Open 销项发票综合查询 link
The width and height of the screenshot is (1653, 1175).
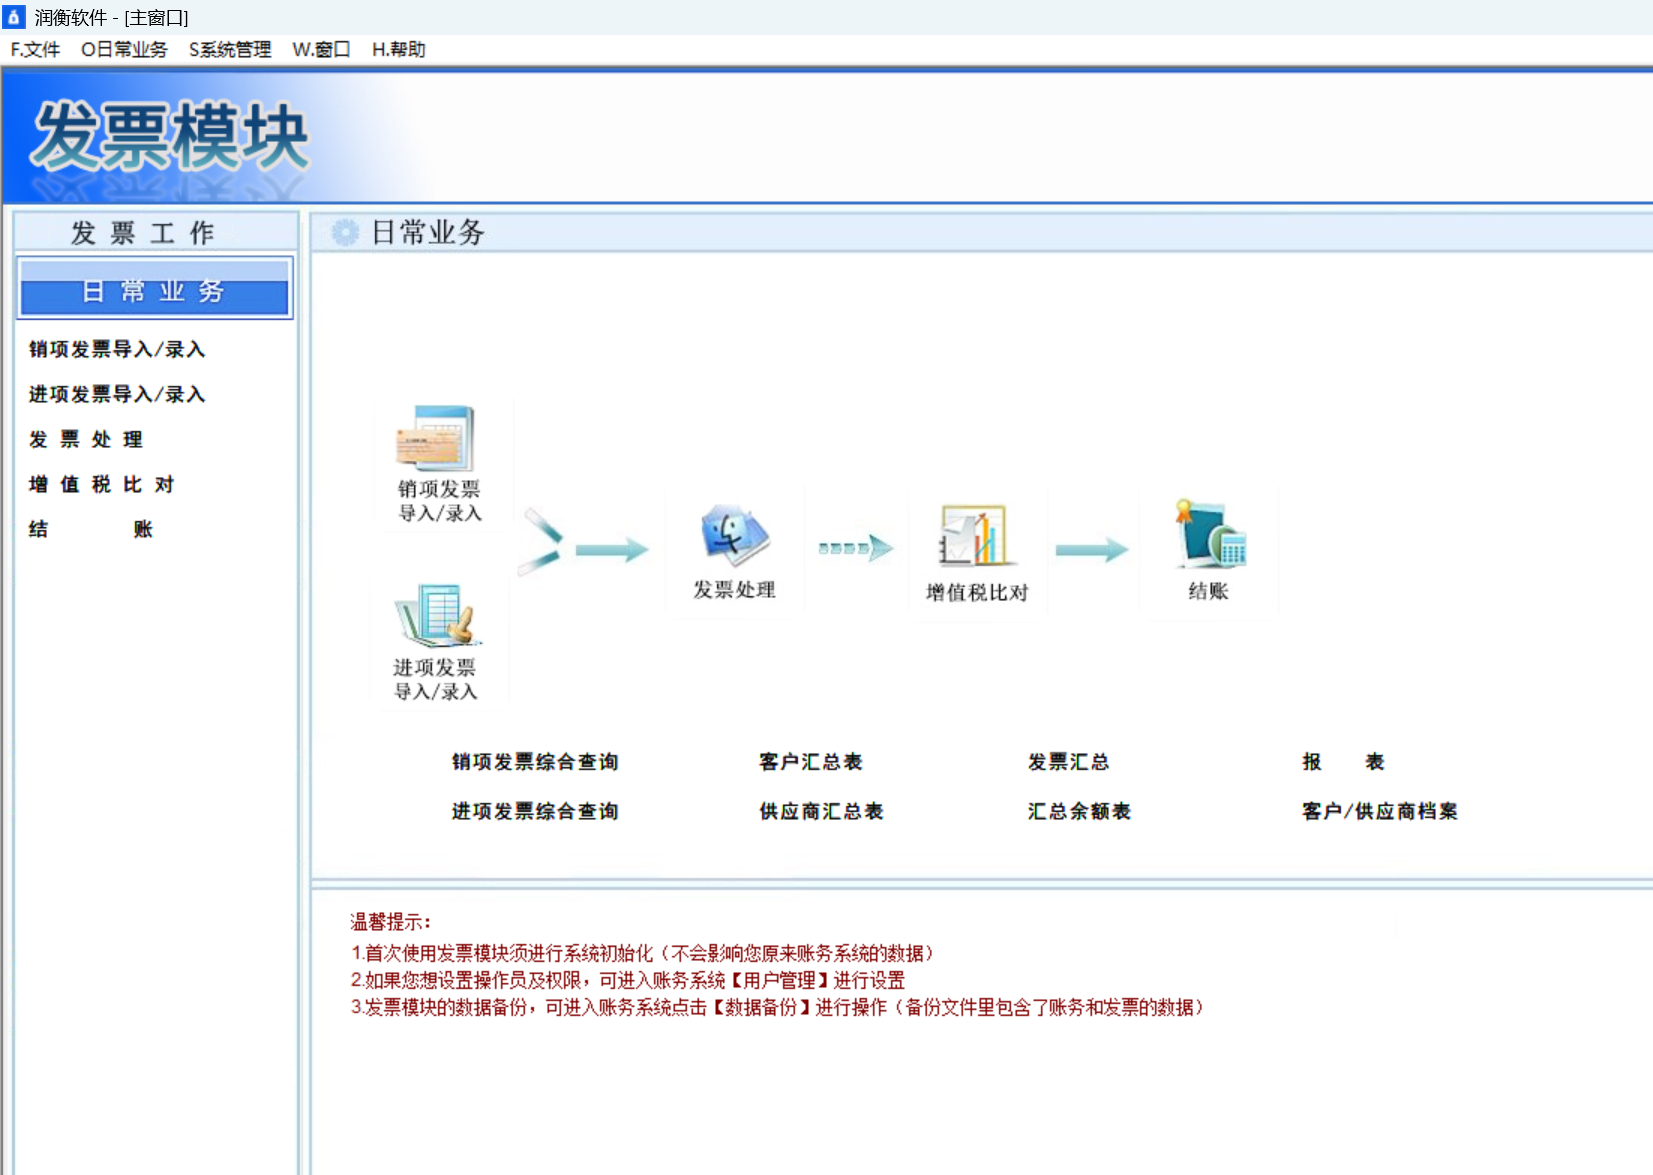pos(535,762)
